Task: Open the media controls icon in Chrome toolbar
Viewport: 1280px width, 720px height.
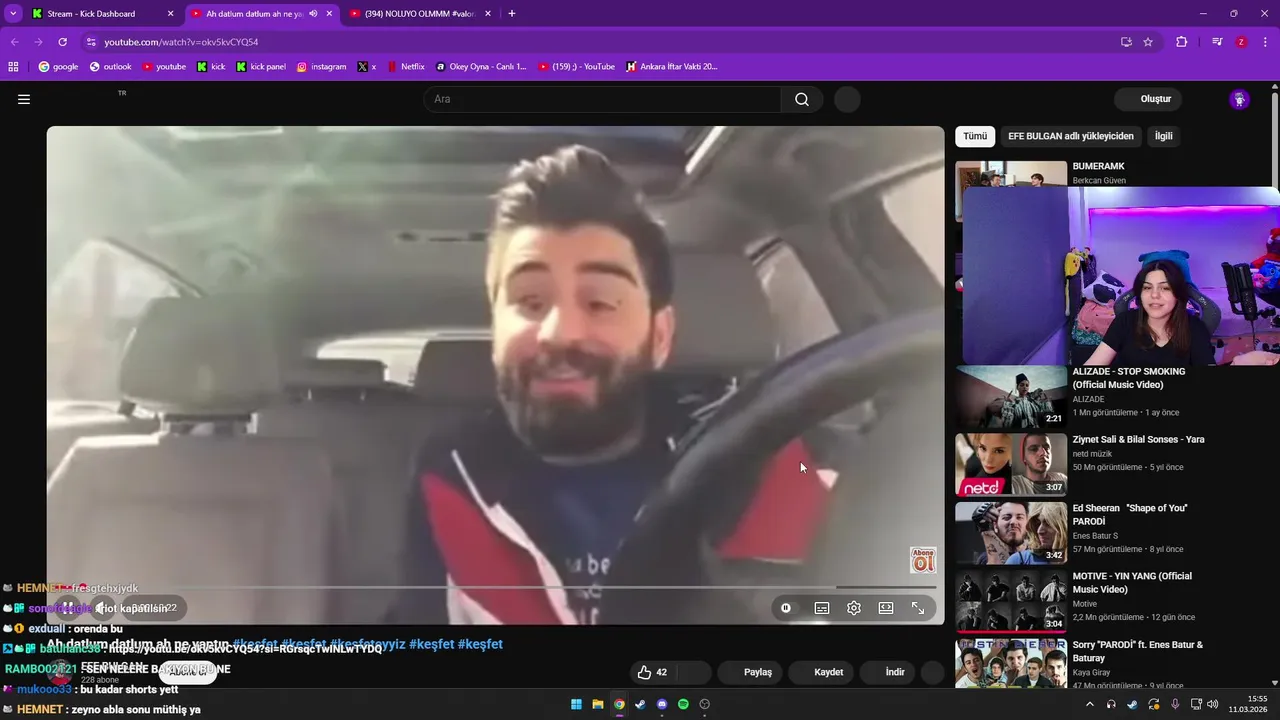Action: point(1217,42)
